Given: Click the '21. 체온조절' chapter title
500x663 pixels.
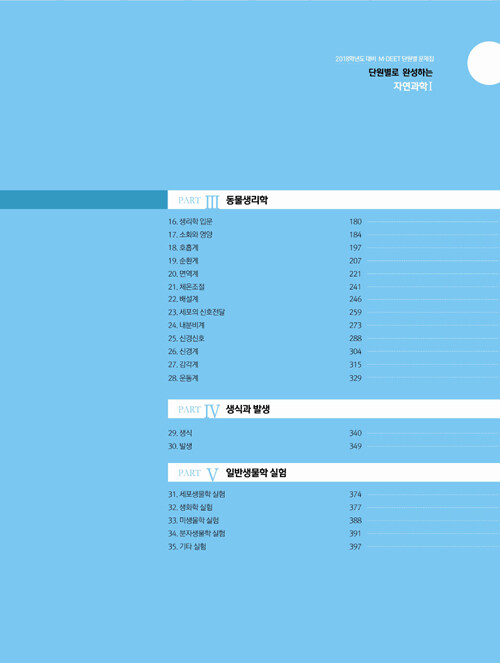Looking at the screenshot, I should point(186,287).
